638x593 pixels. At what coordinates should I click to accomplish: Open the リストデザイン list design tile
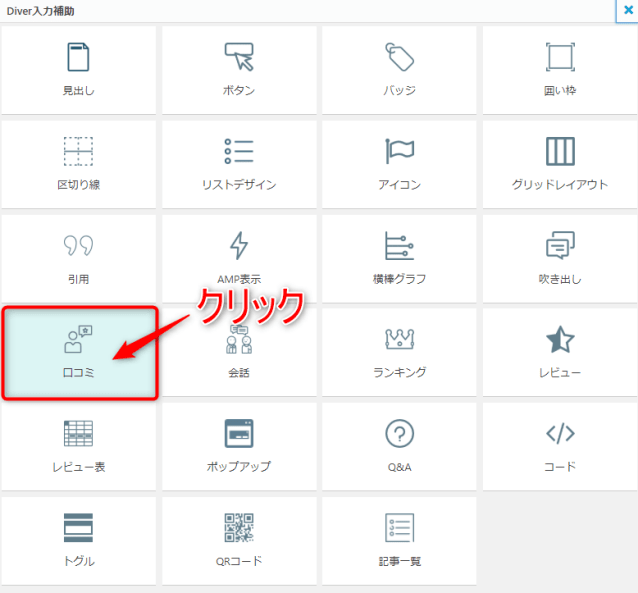pos(239,164)
